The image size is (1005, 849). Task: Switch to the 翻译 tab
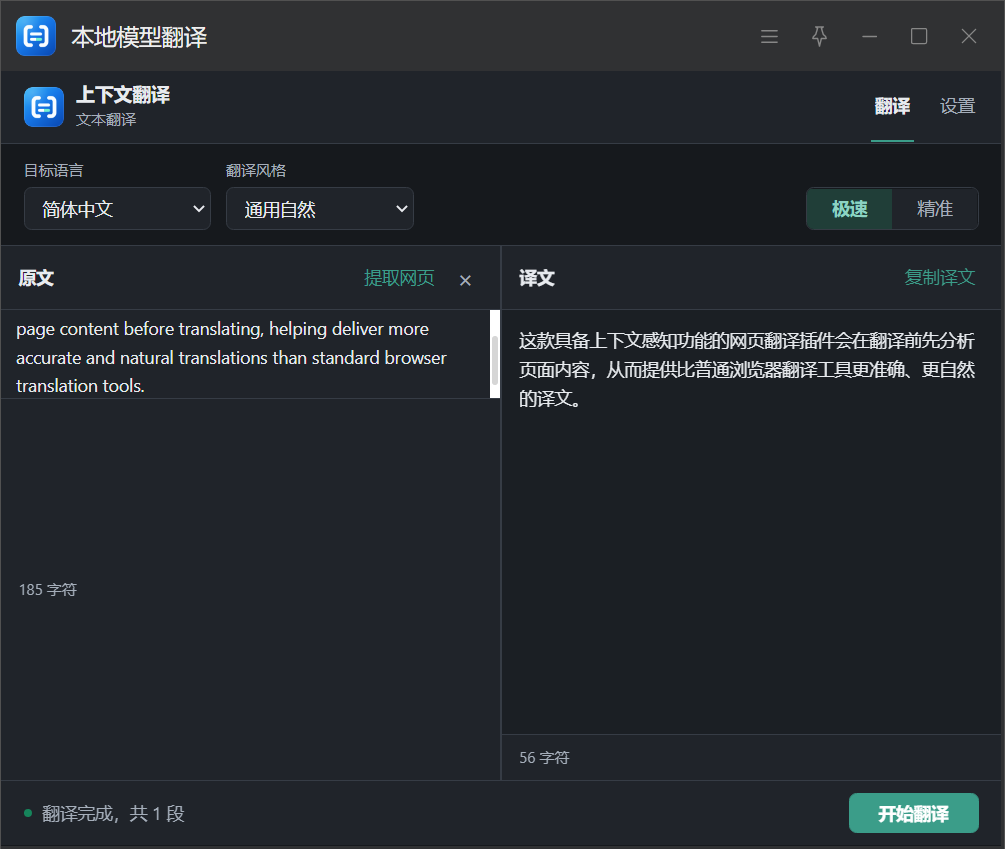[892, 106]
